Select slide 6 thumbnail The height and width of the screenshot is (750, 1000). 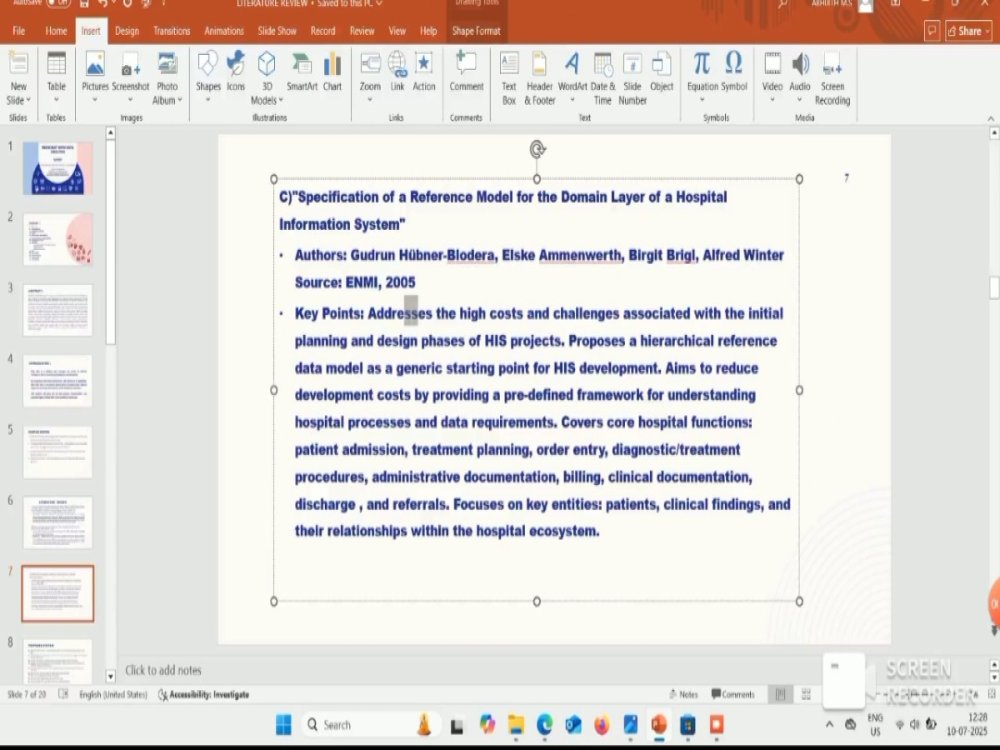coord(57,522)
